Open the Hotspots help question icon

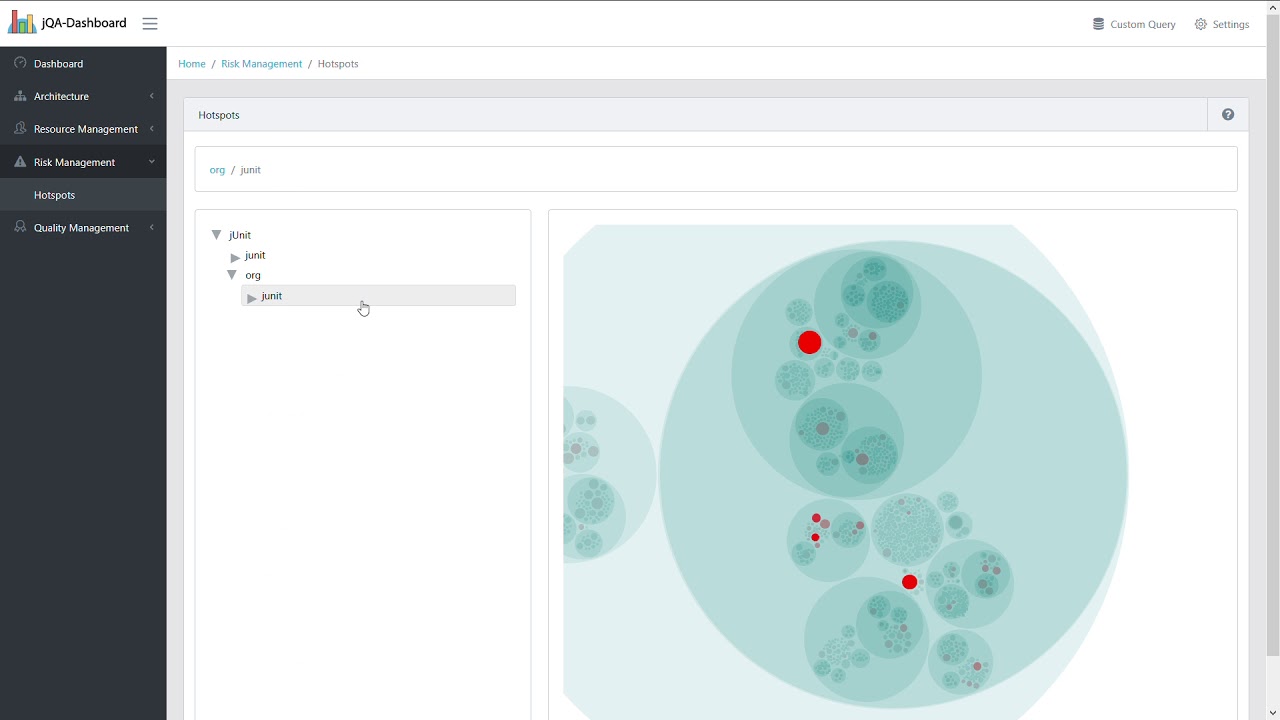[1228, 115]
